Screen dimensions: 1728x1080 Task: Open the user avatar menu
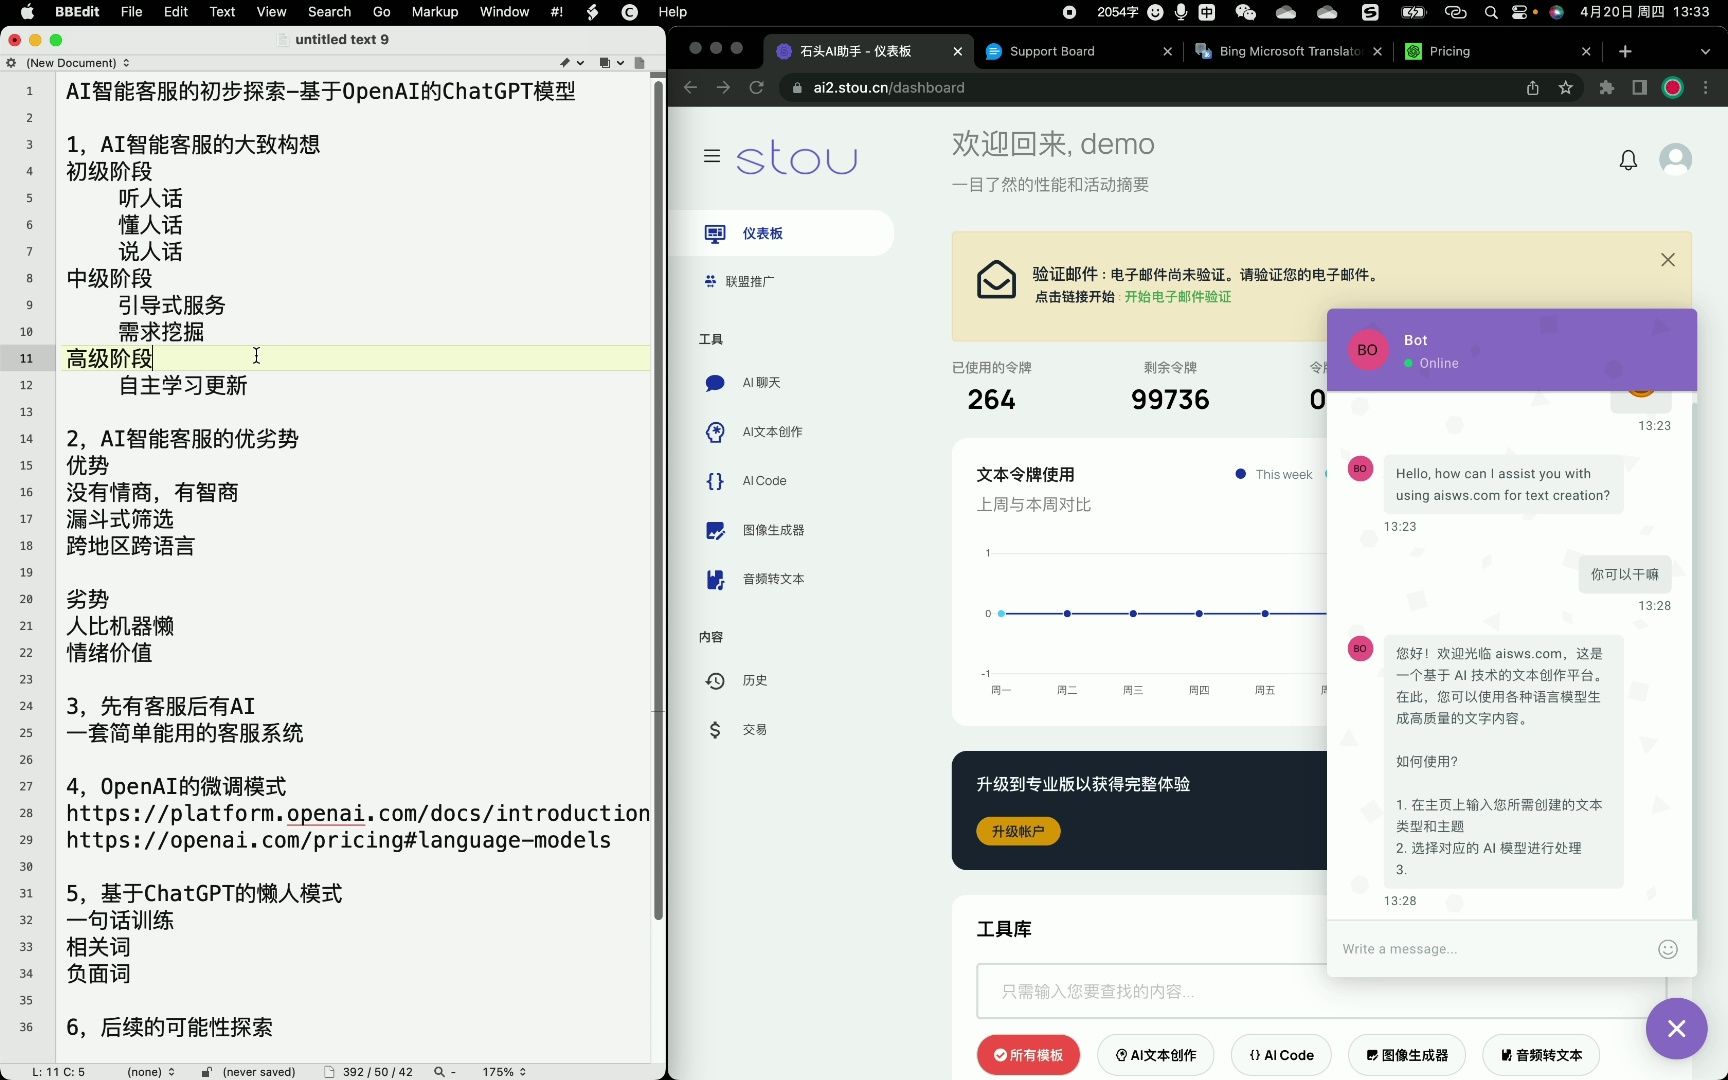coord(1675,159)
